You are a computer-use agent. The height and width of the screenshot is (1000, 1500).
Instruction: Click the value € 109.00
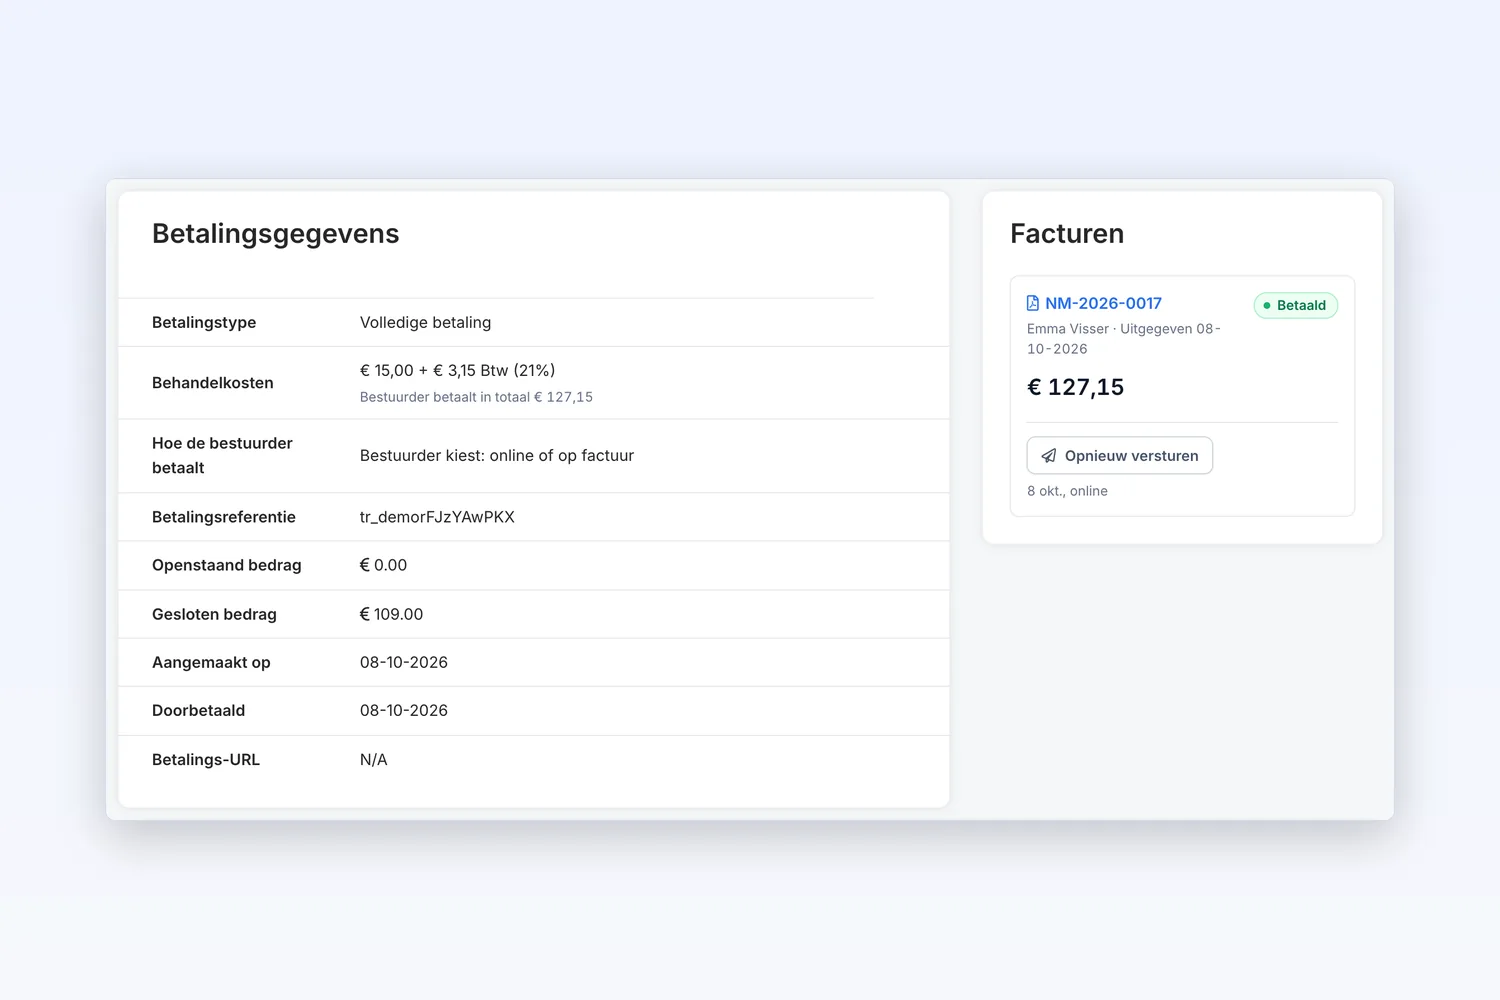(x=391, y=615)
